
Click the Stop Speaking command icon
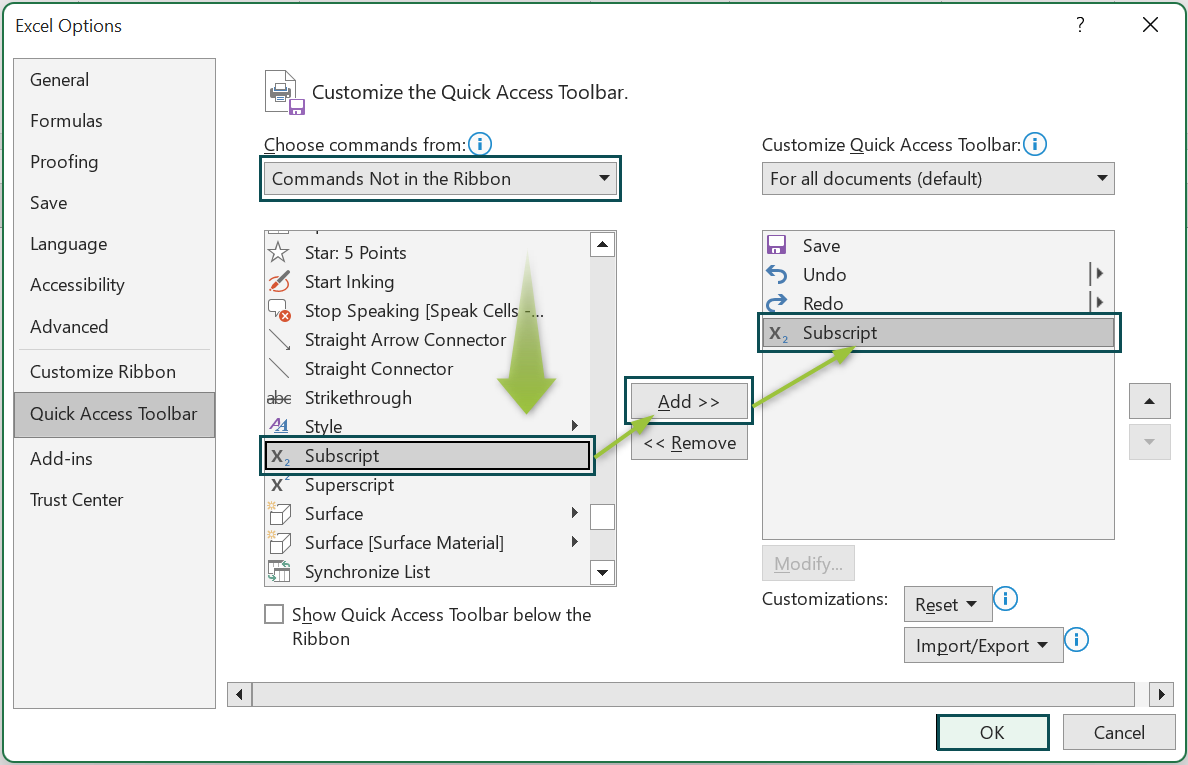(279, 311)
